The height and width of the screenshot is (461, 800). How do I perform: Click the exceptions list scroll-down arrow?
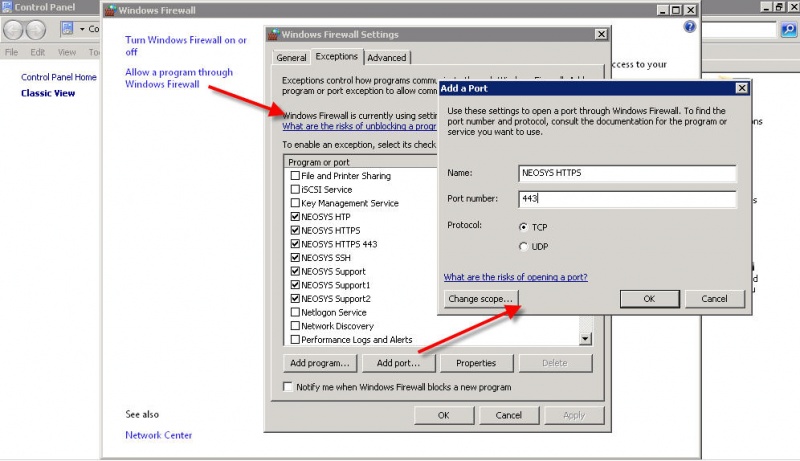click(x=585, y=339)
